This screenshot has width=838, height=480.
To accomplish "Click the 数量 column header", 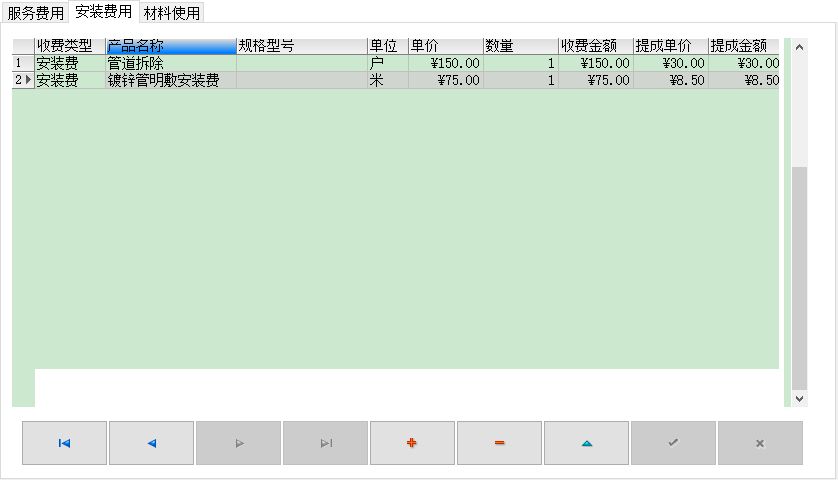I will pos(521,46).
